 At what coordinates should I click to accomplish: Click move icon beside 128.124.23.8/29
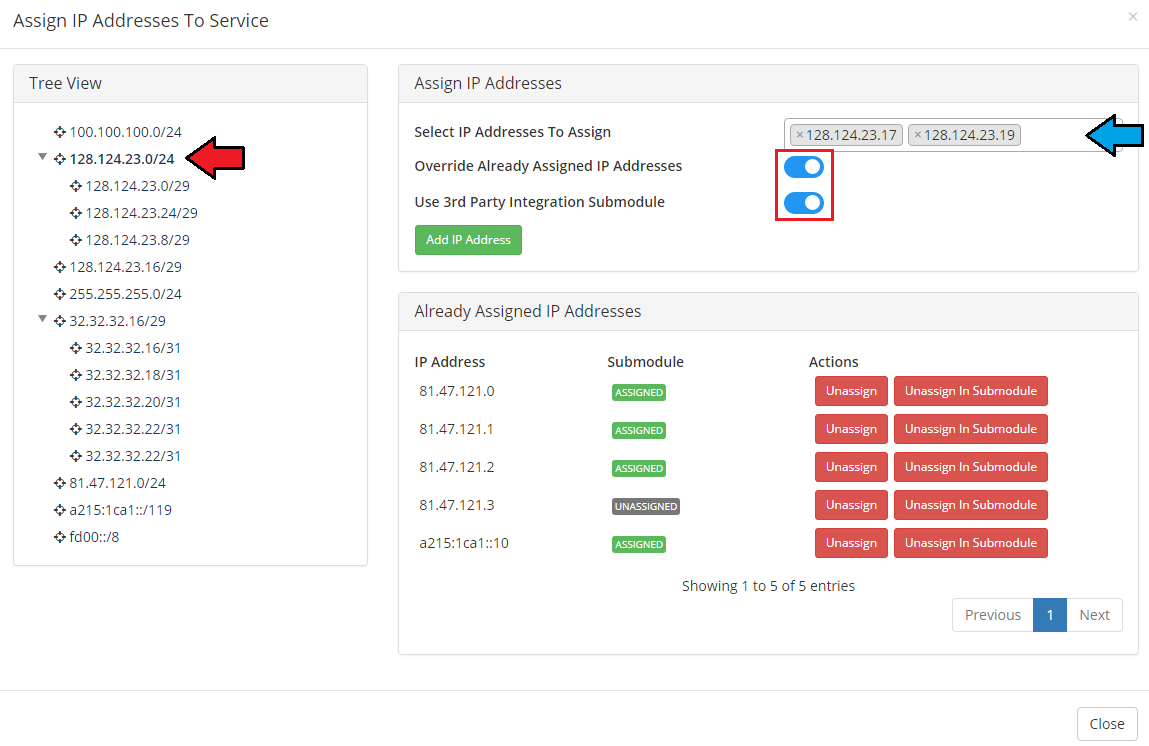[75, 240]
